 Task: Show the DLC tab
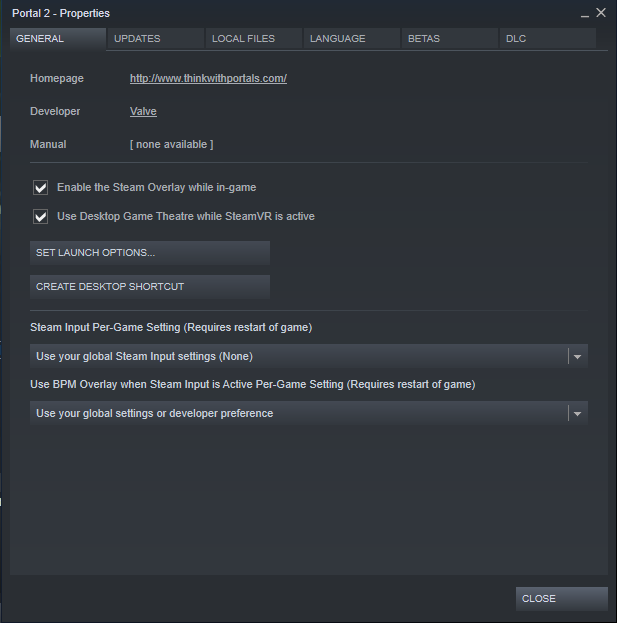(x=548, y=39)
